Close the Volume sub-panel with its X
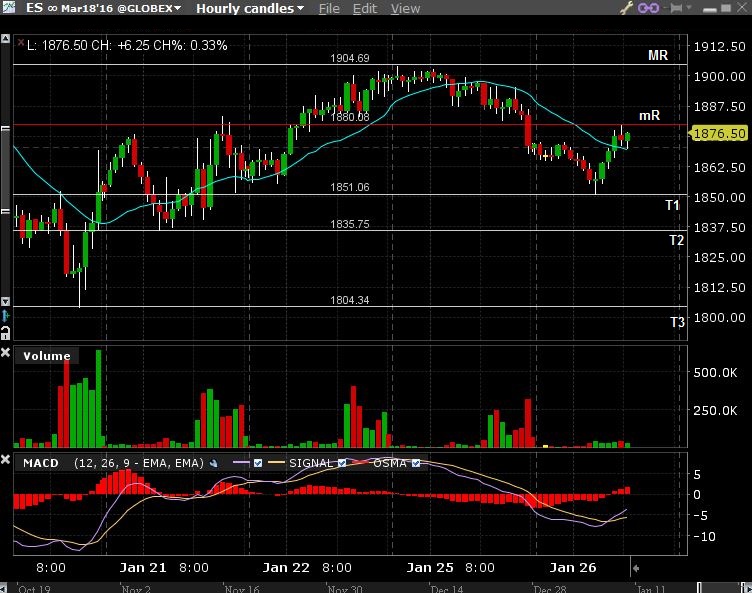The height and width of the screenshot is (593, 752). pyautogui.click(x=6, y=354)
